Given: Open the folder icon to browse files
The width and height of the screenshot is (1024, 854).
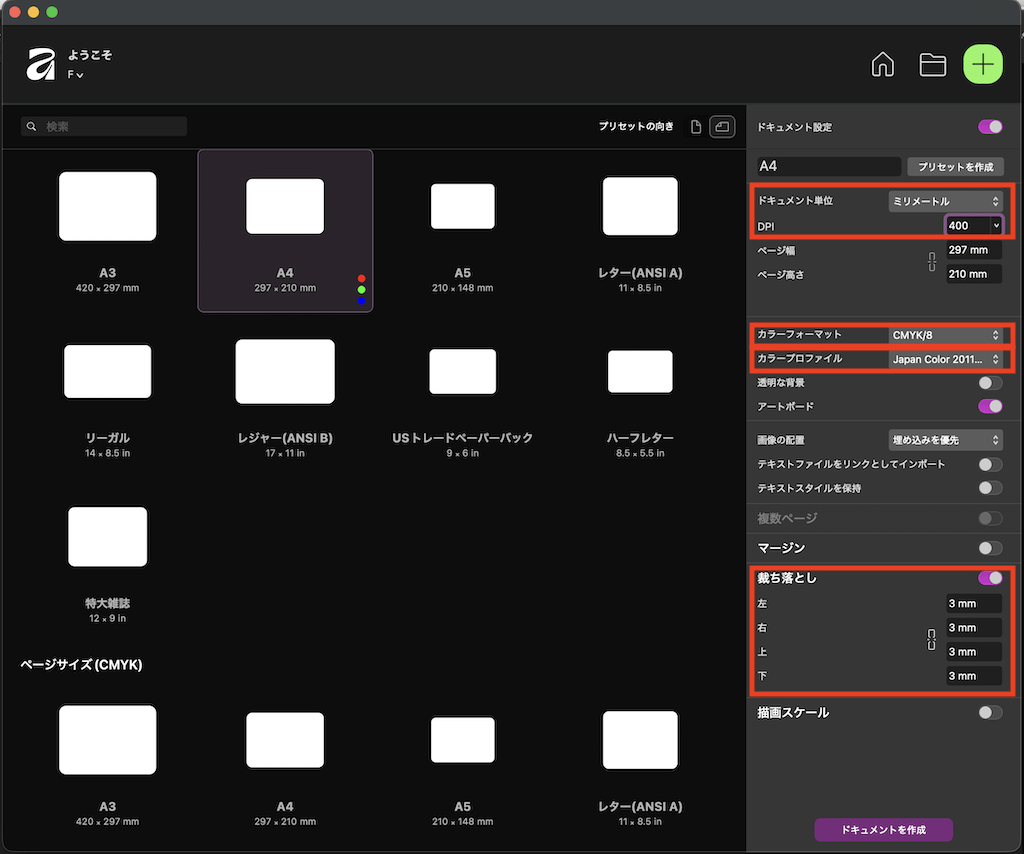Looking at the screenshot, I should click(932, 65).
